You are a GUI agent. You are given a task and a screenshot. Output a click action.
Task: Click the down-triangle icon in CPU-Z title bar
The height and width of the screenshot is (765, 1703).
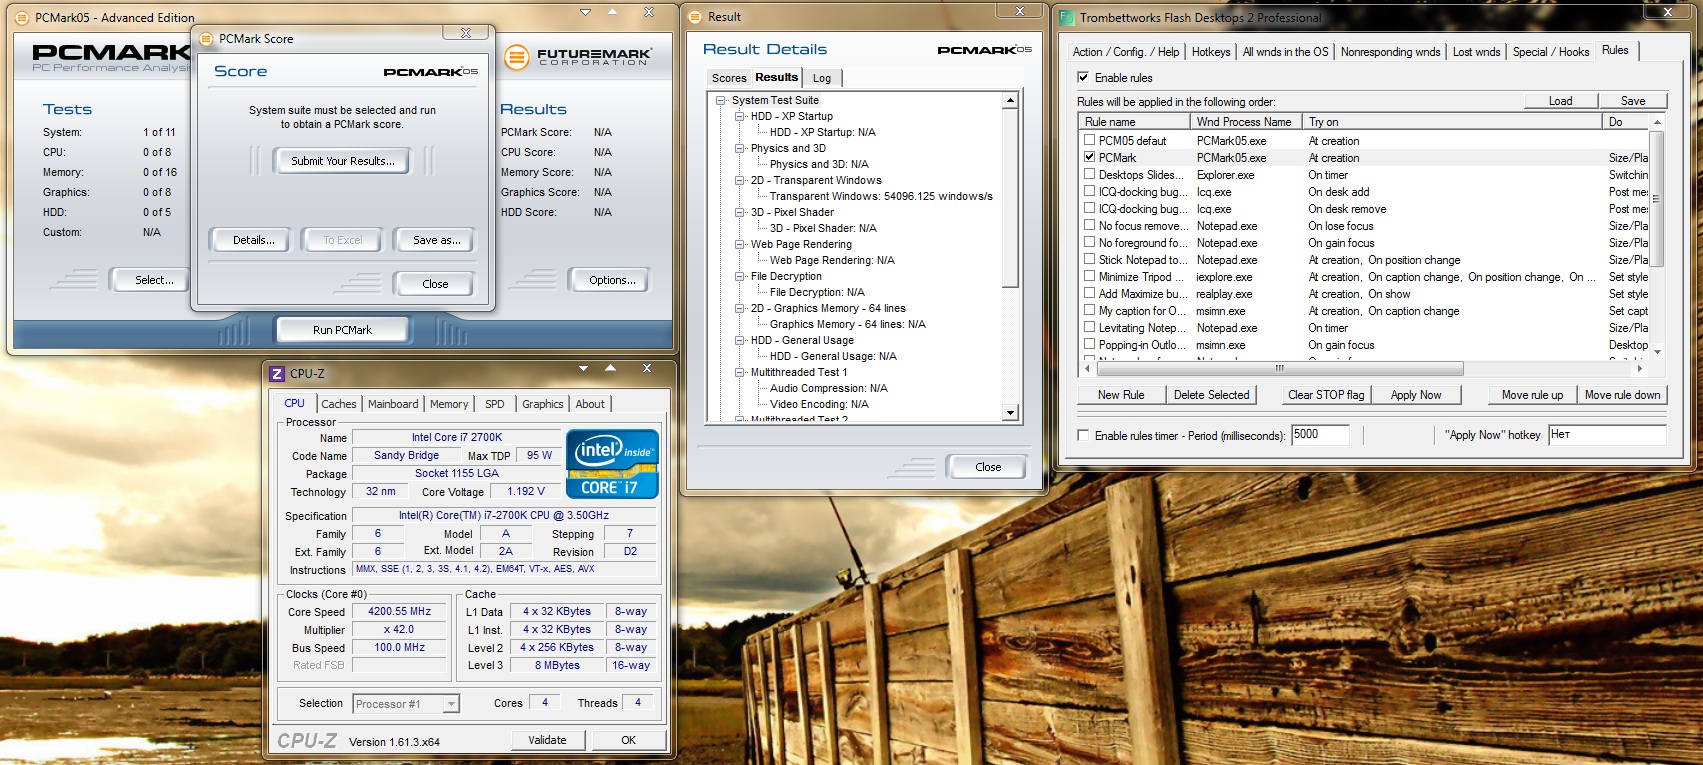(583, 369)
